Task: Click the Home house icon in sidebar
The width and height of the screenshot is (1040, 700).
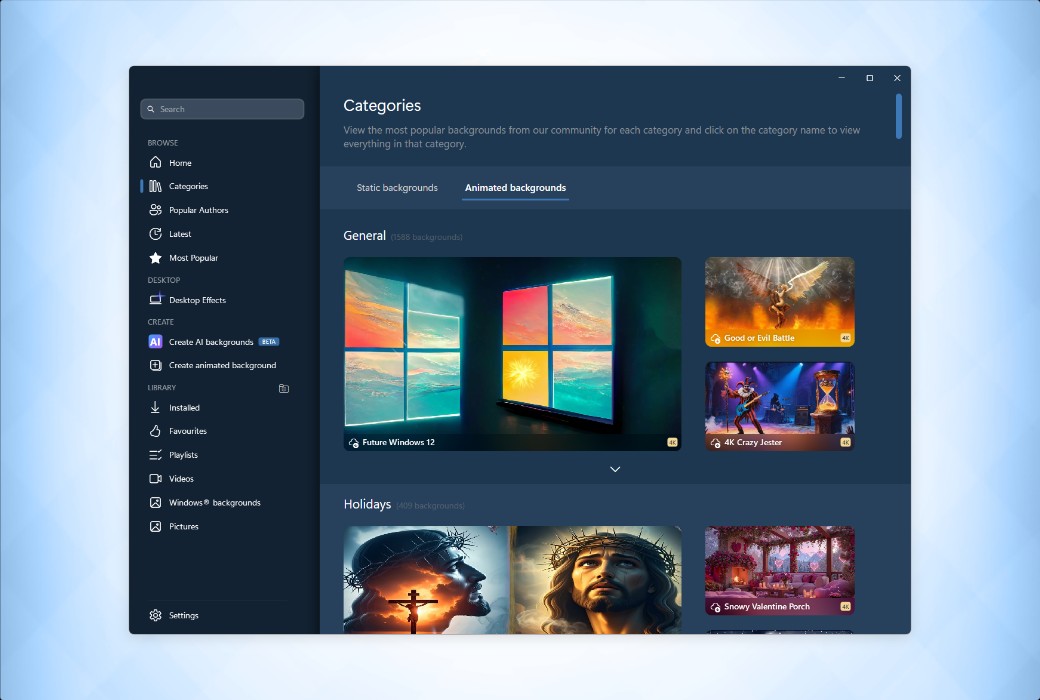Action: tap(155, 163)
